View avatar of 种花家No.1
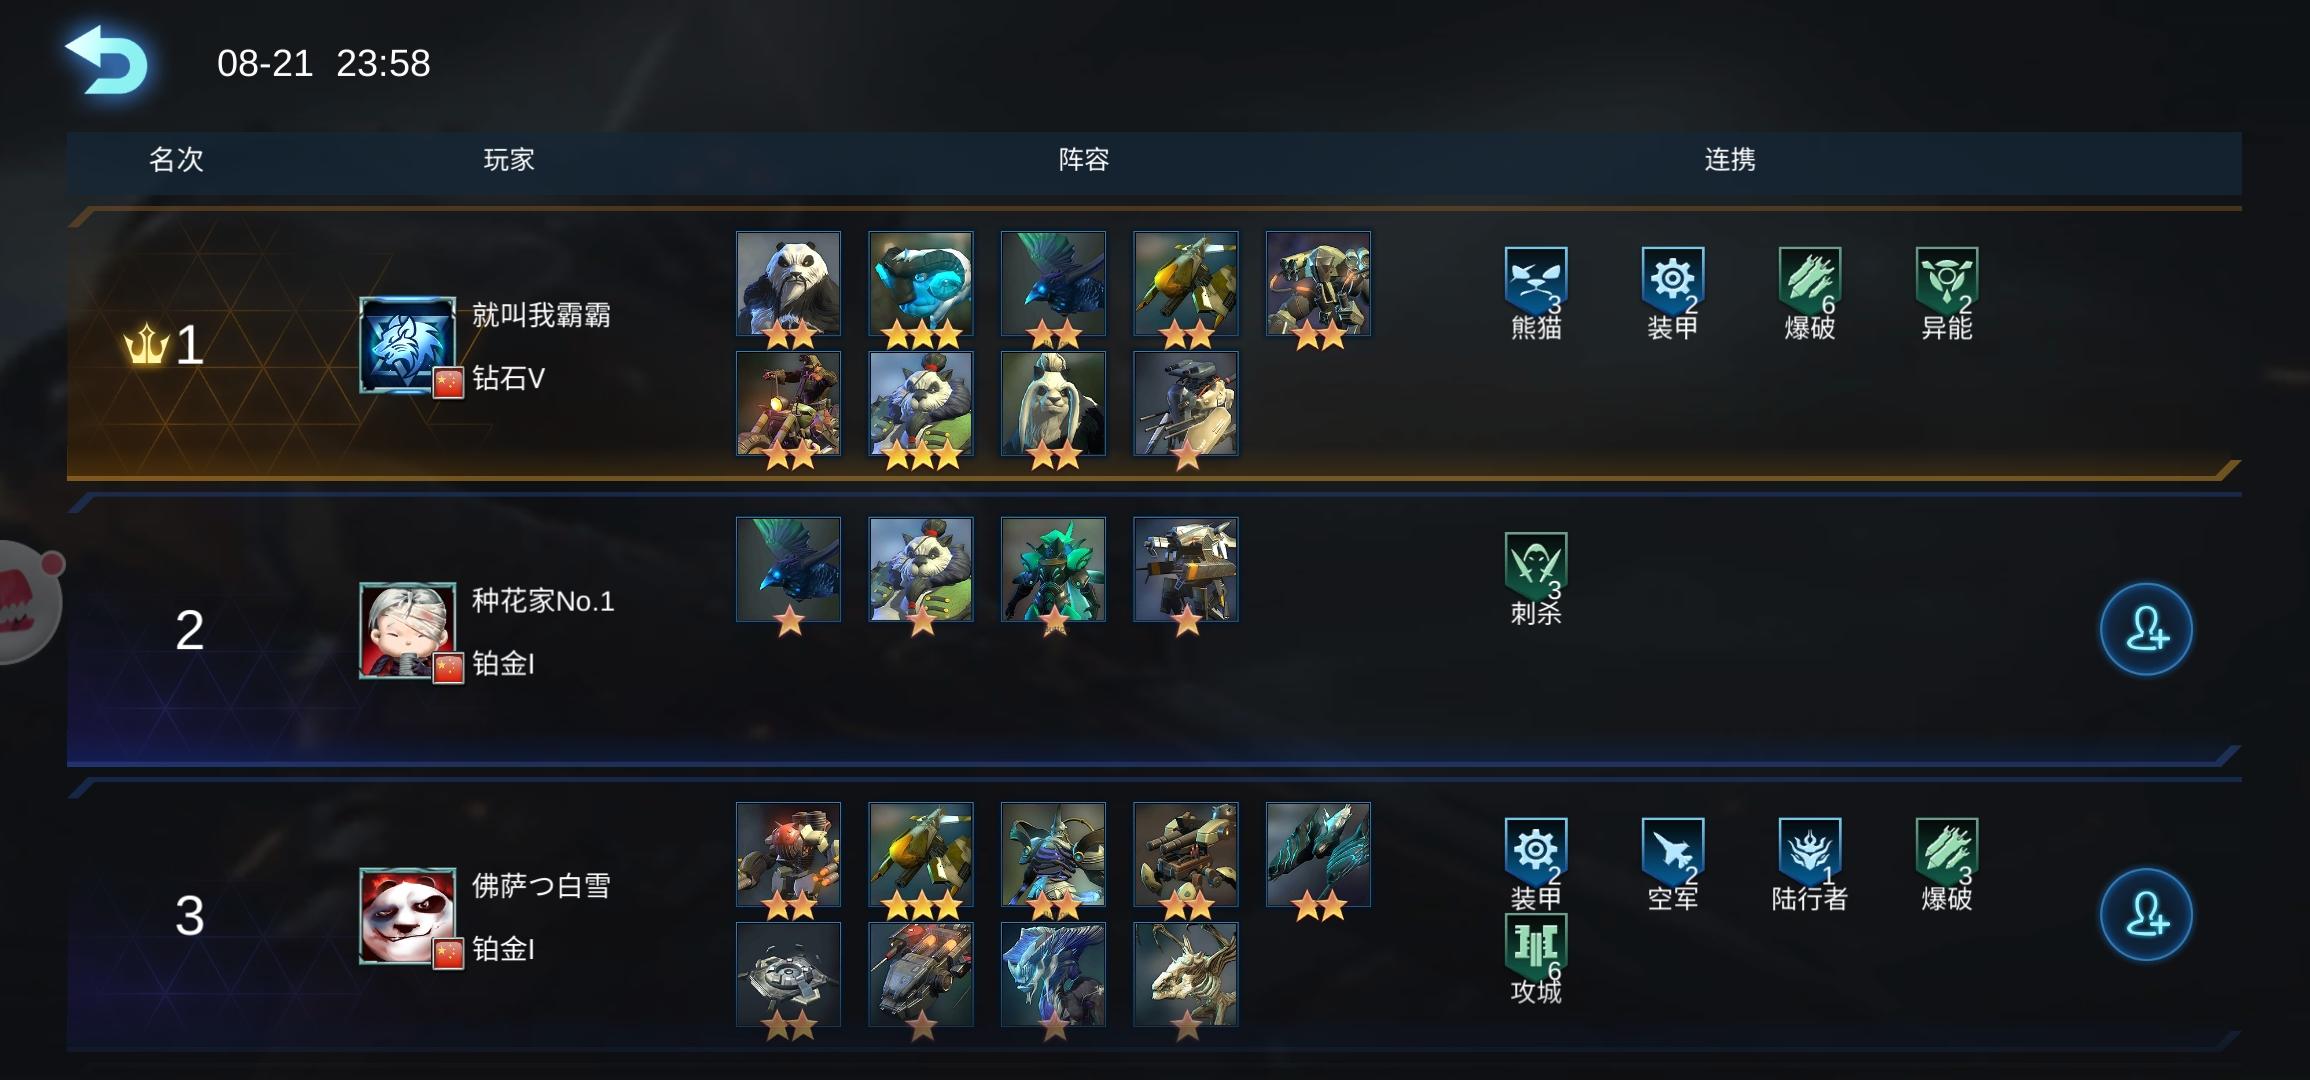Screen dimensions: 2310x1080 point(407,630)
